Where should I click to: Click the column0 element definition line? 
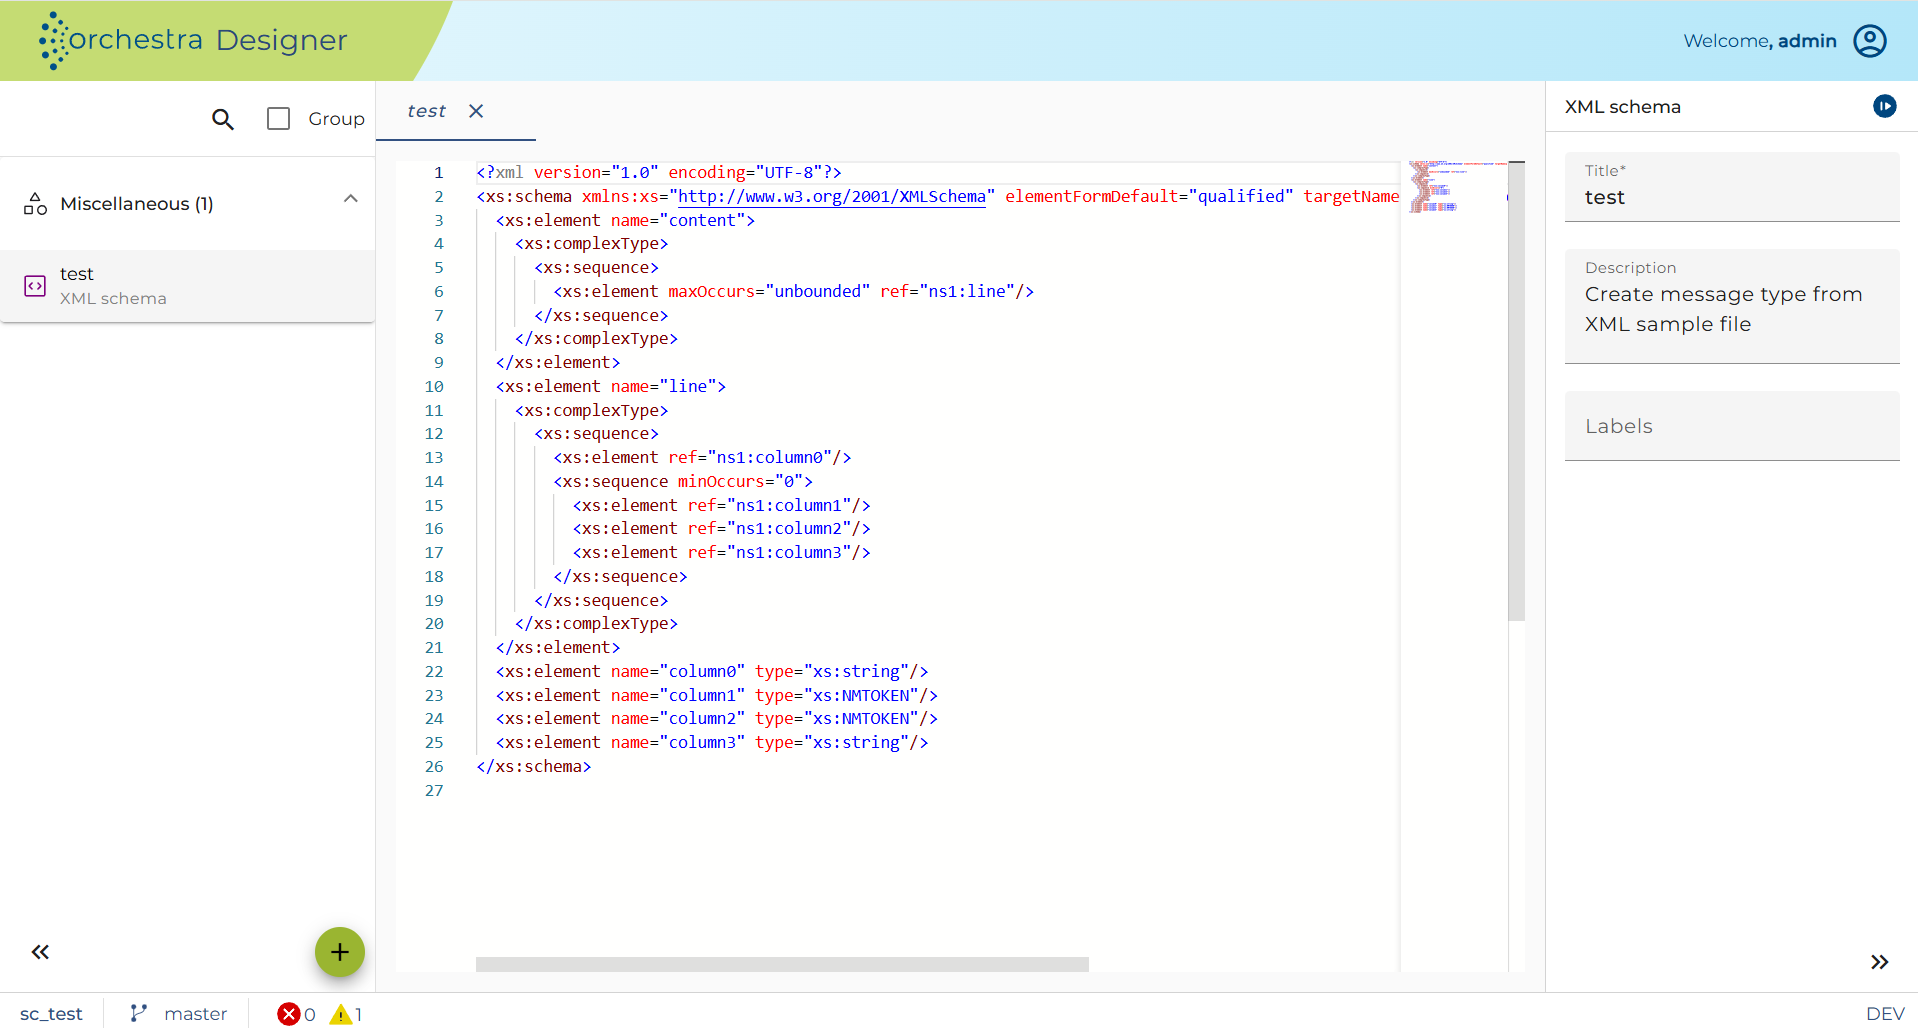[x=712, y=672]
